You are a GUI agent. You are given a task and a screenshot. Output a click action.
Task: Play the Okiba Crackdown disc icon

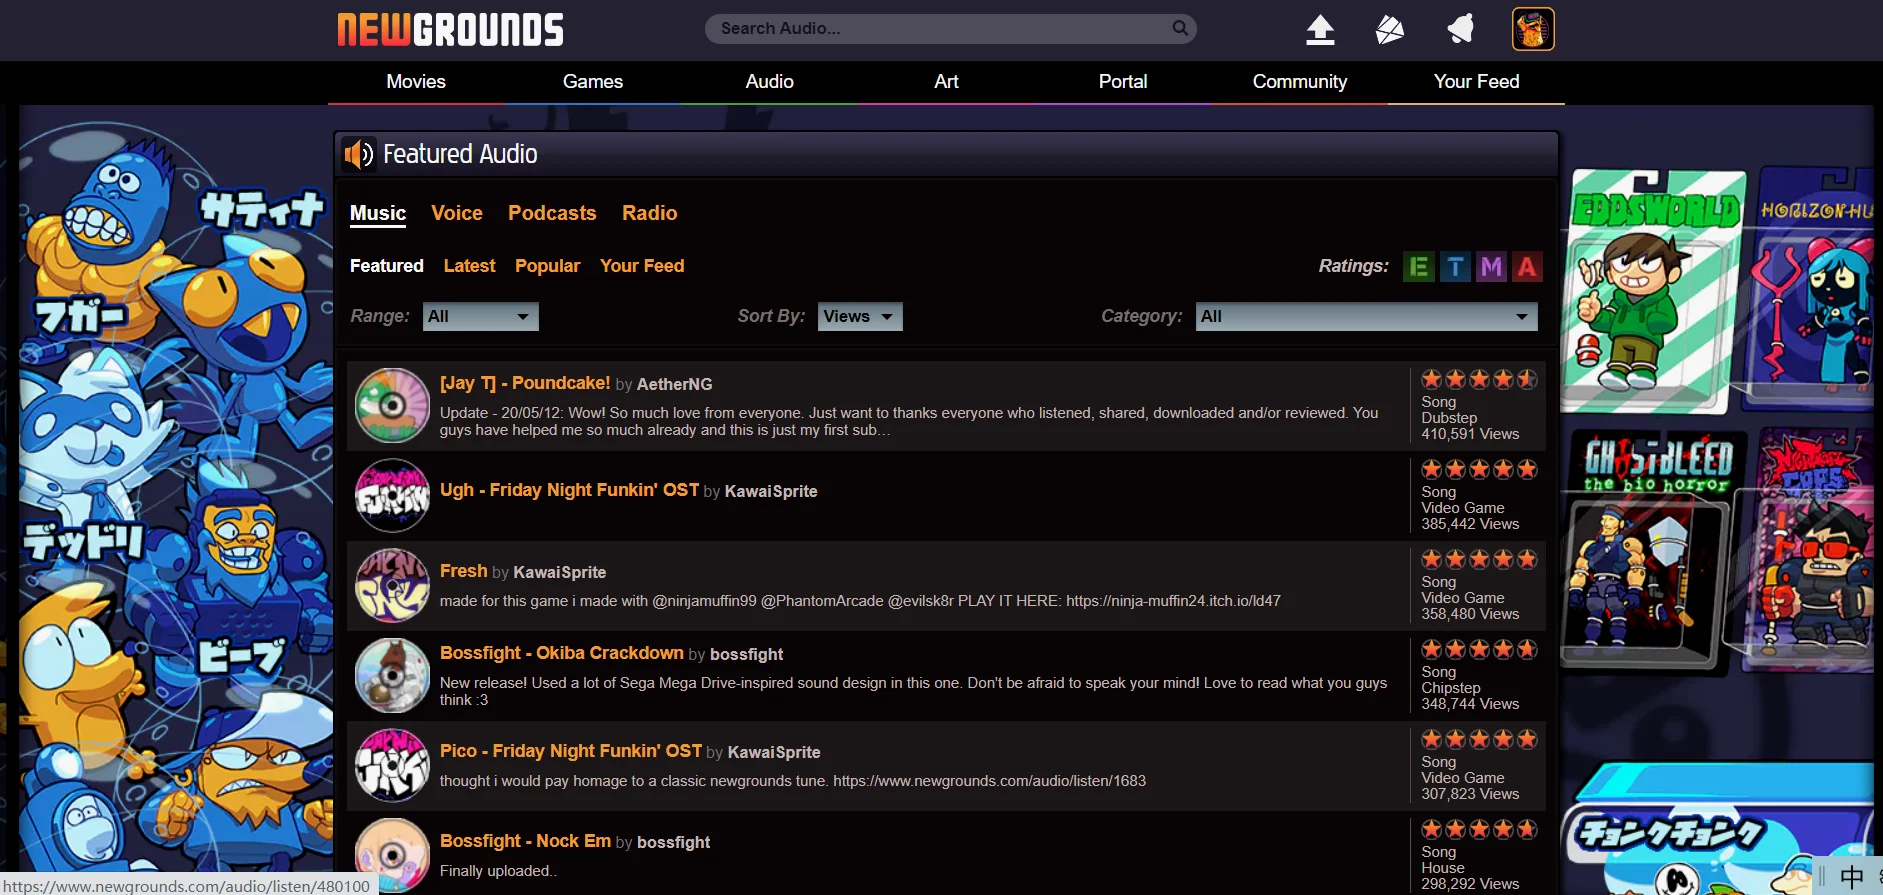pos(392,675)
